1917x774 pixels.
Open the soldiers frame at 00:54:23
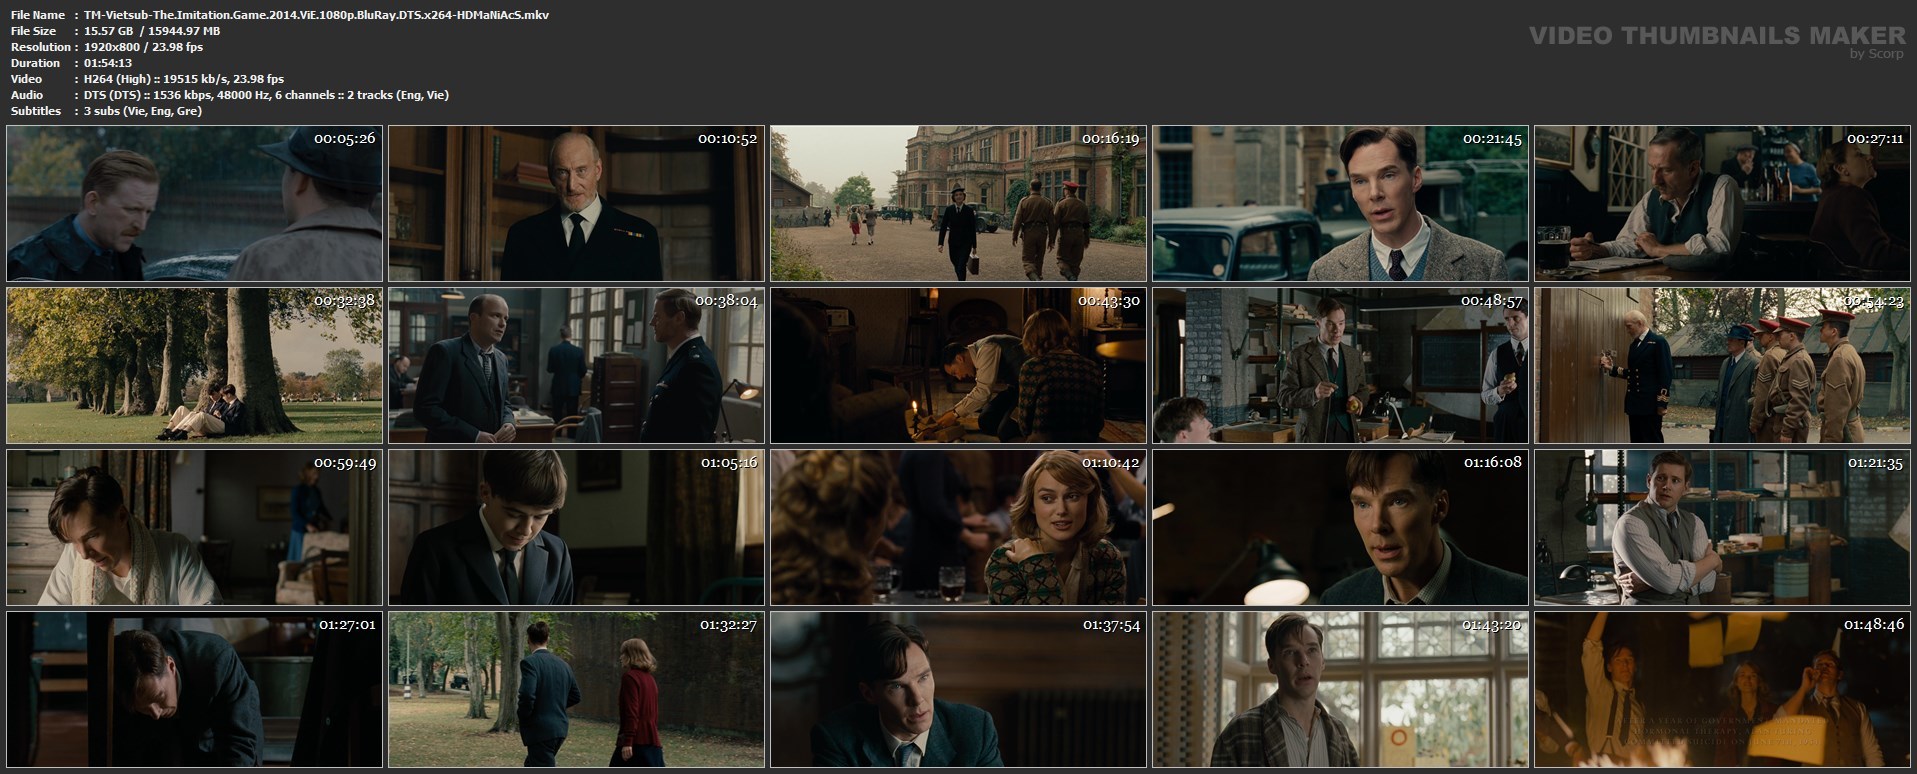1722,365
